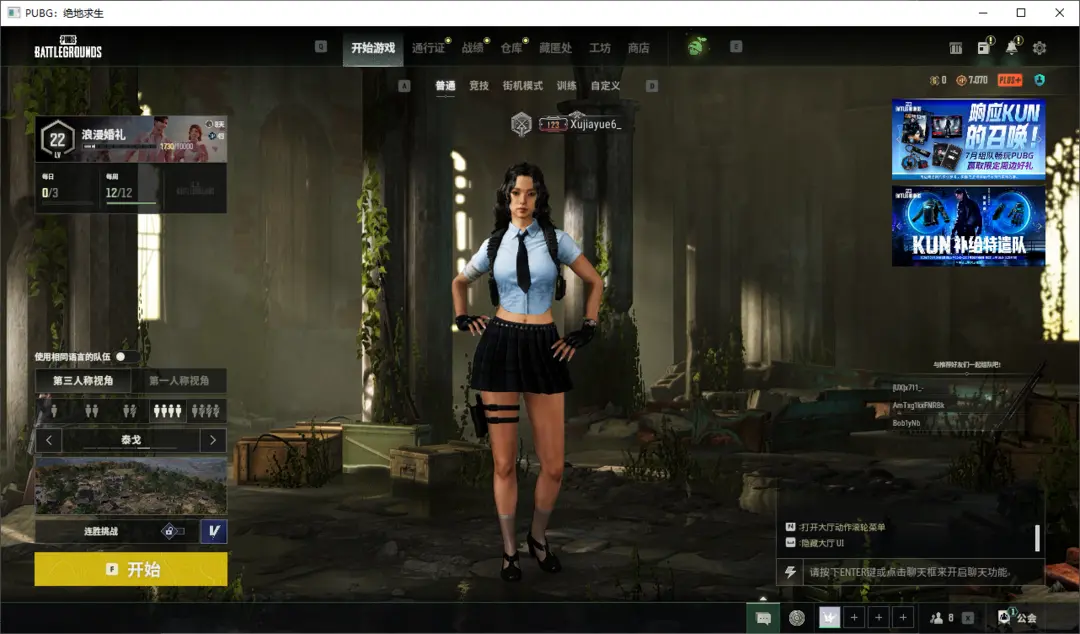Select solo single-player team size
This screenshot has height=634, width=1080.
(54, 411)
